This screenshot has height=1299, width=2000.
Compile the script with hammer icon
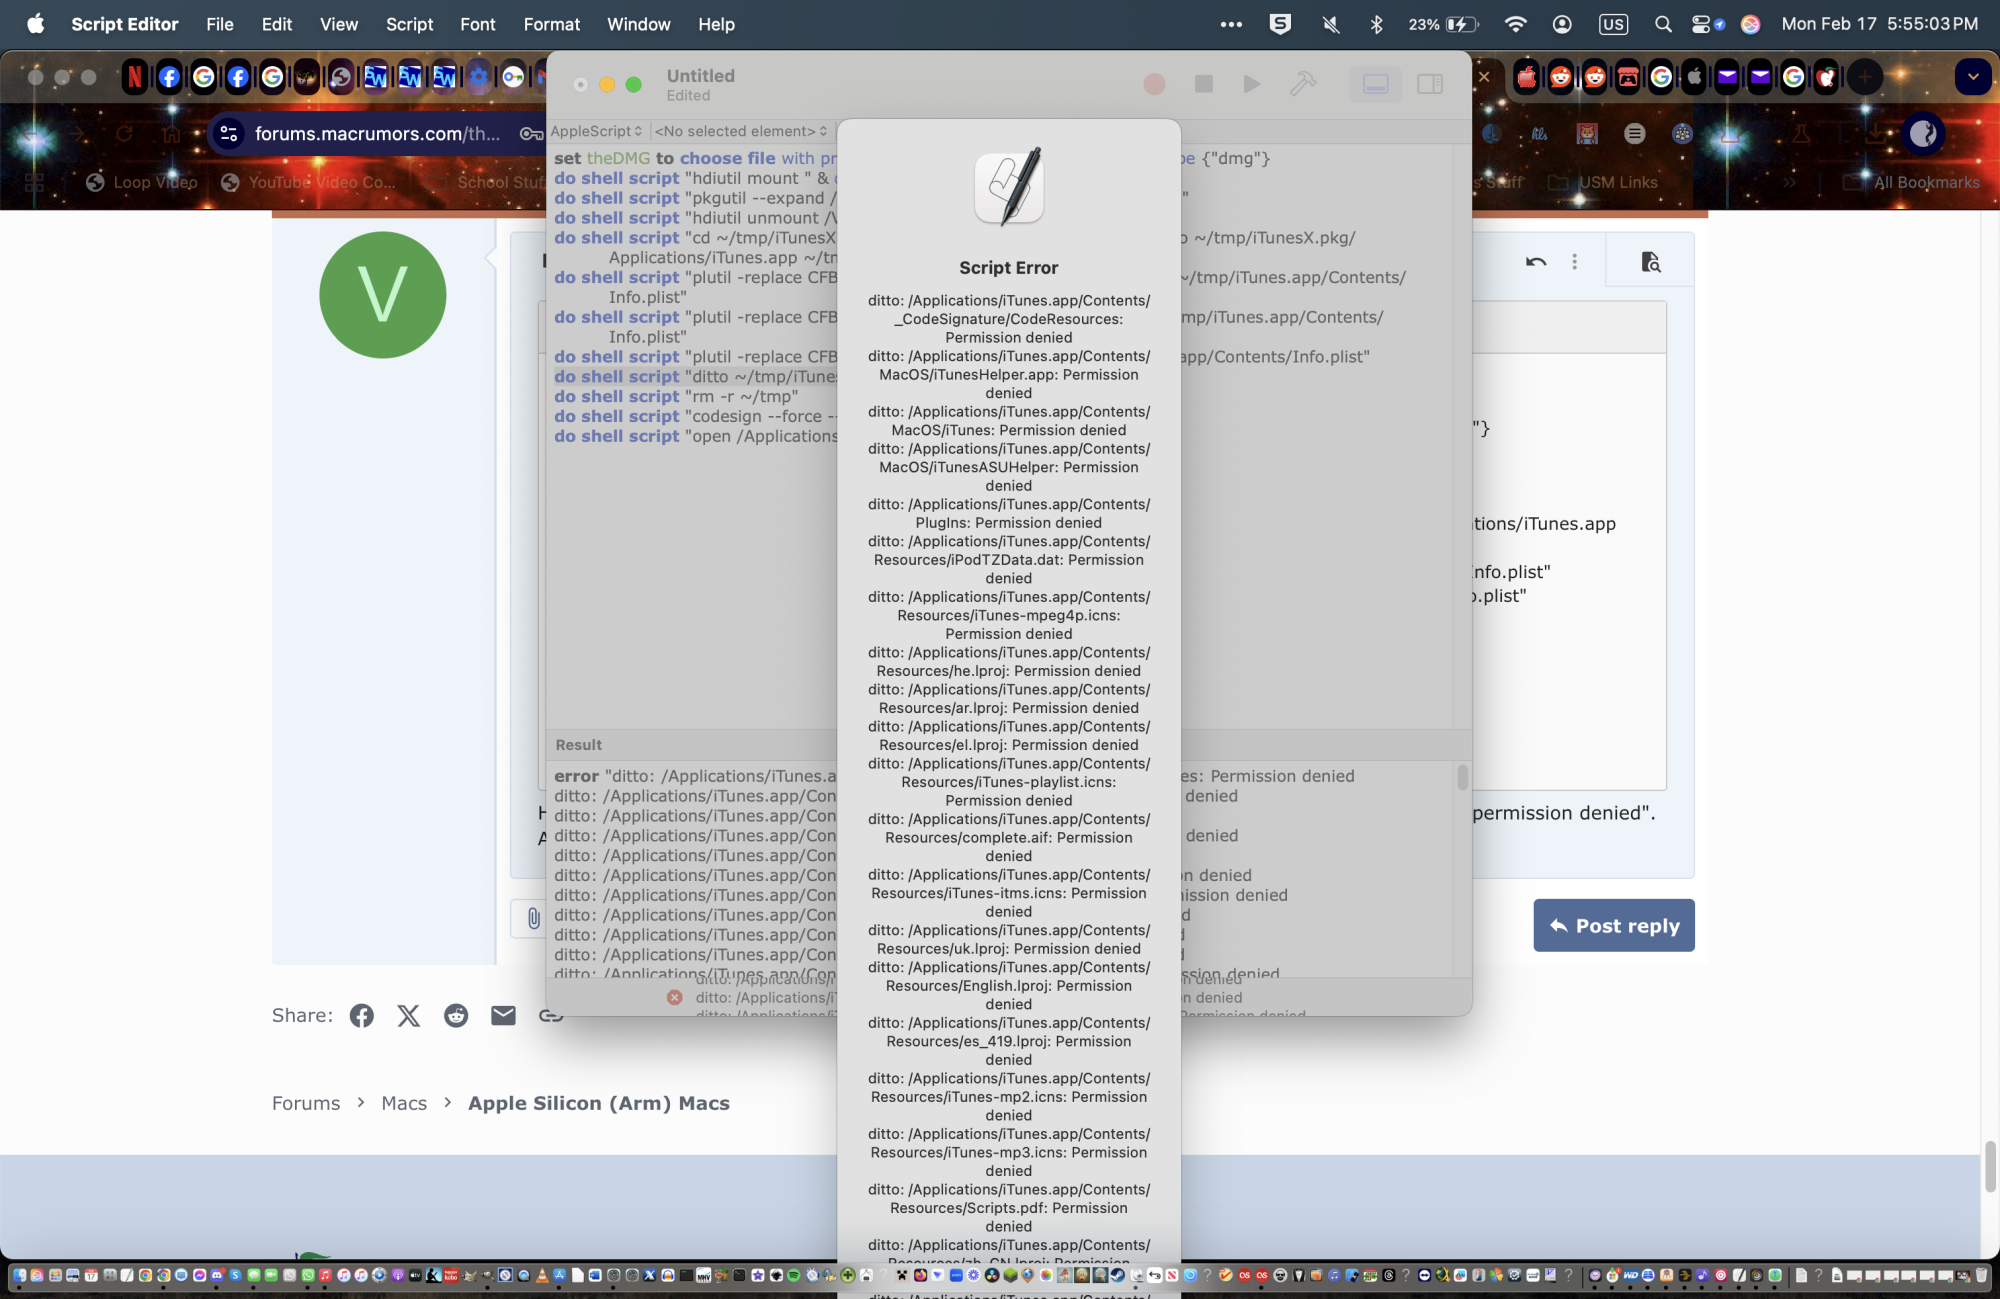click(x=1302, y=84)
